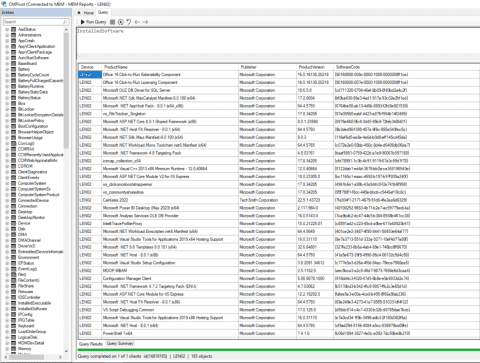Click the undo curved-arrow icon in toolbar
The height and width of the screenshot is (363, 480).
[129, 22]
